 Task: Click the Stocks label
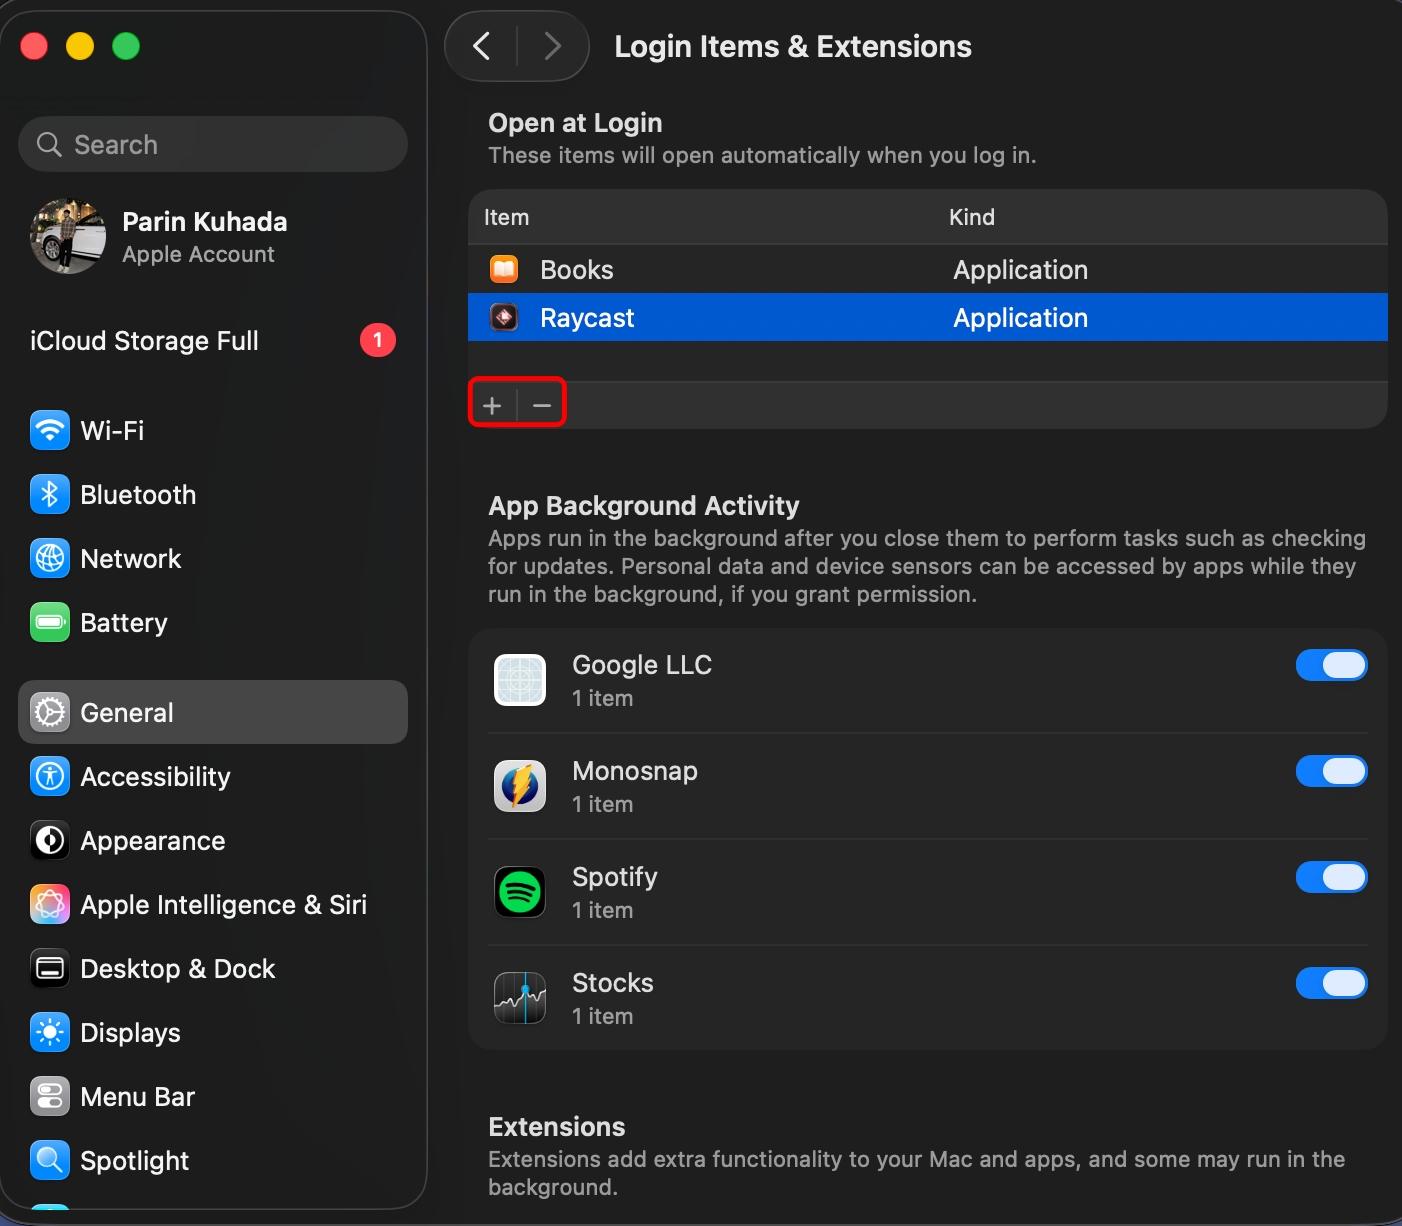[613, 983]
